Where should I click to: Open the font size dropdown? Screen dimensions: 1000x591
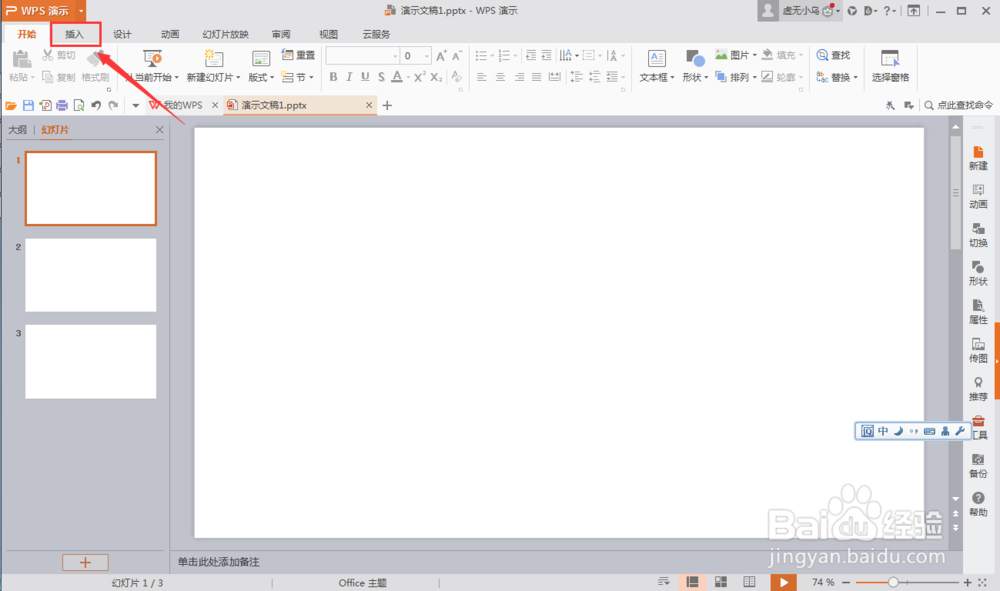click(427, 56)
